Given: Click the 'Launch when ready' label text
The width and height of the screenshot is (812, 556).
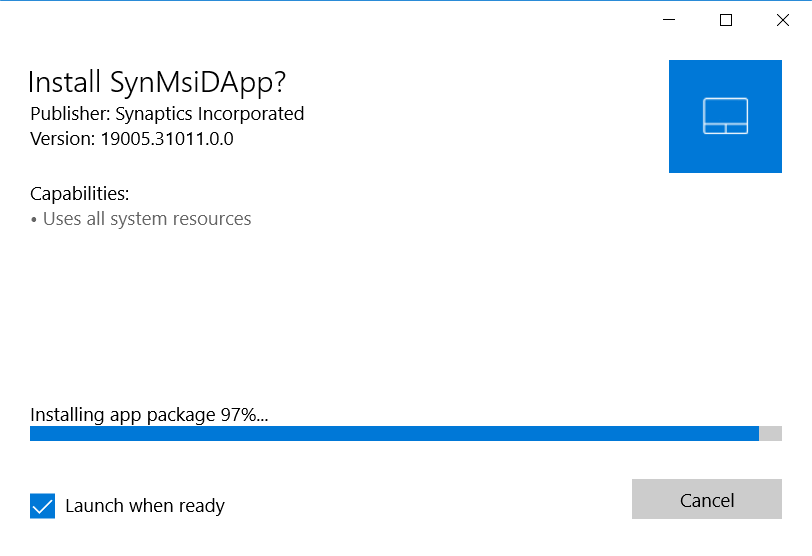Looking at the screenshot, I should (145, 506).
